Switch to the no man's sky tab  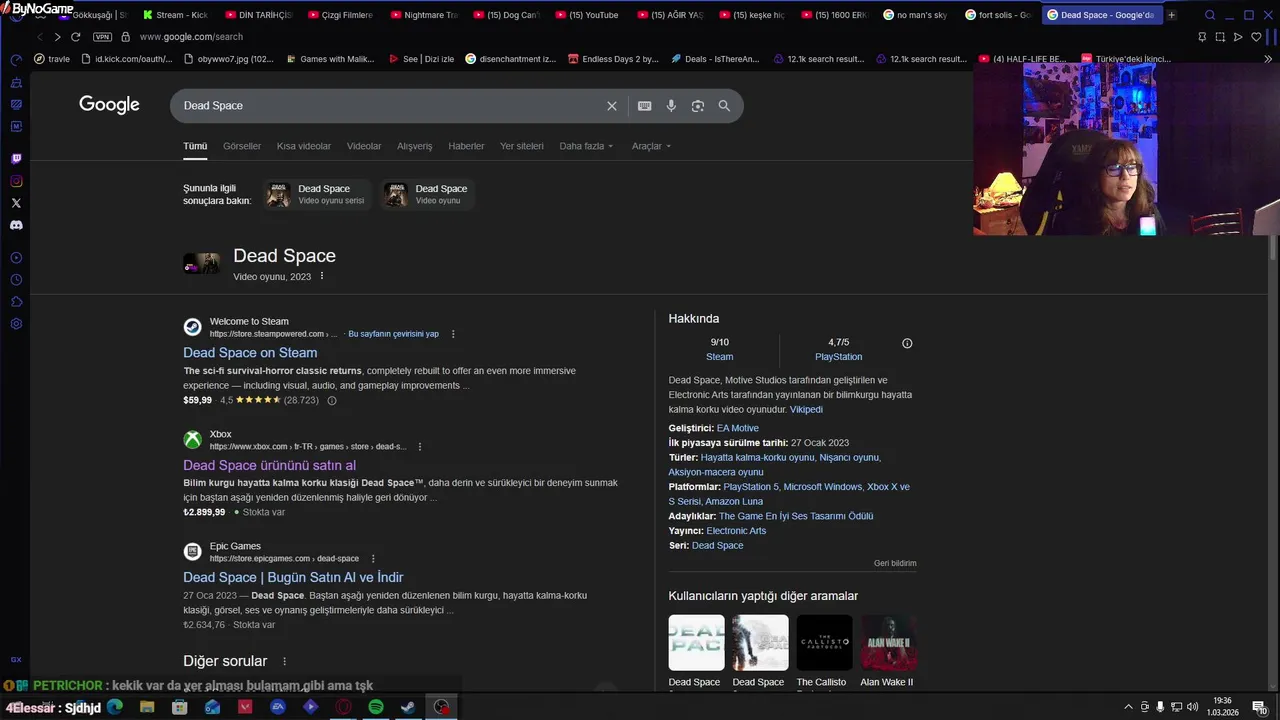click(915, 15)
